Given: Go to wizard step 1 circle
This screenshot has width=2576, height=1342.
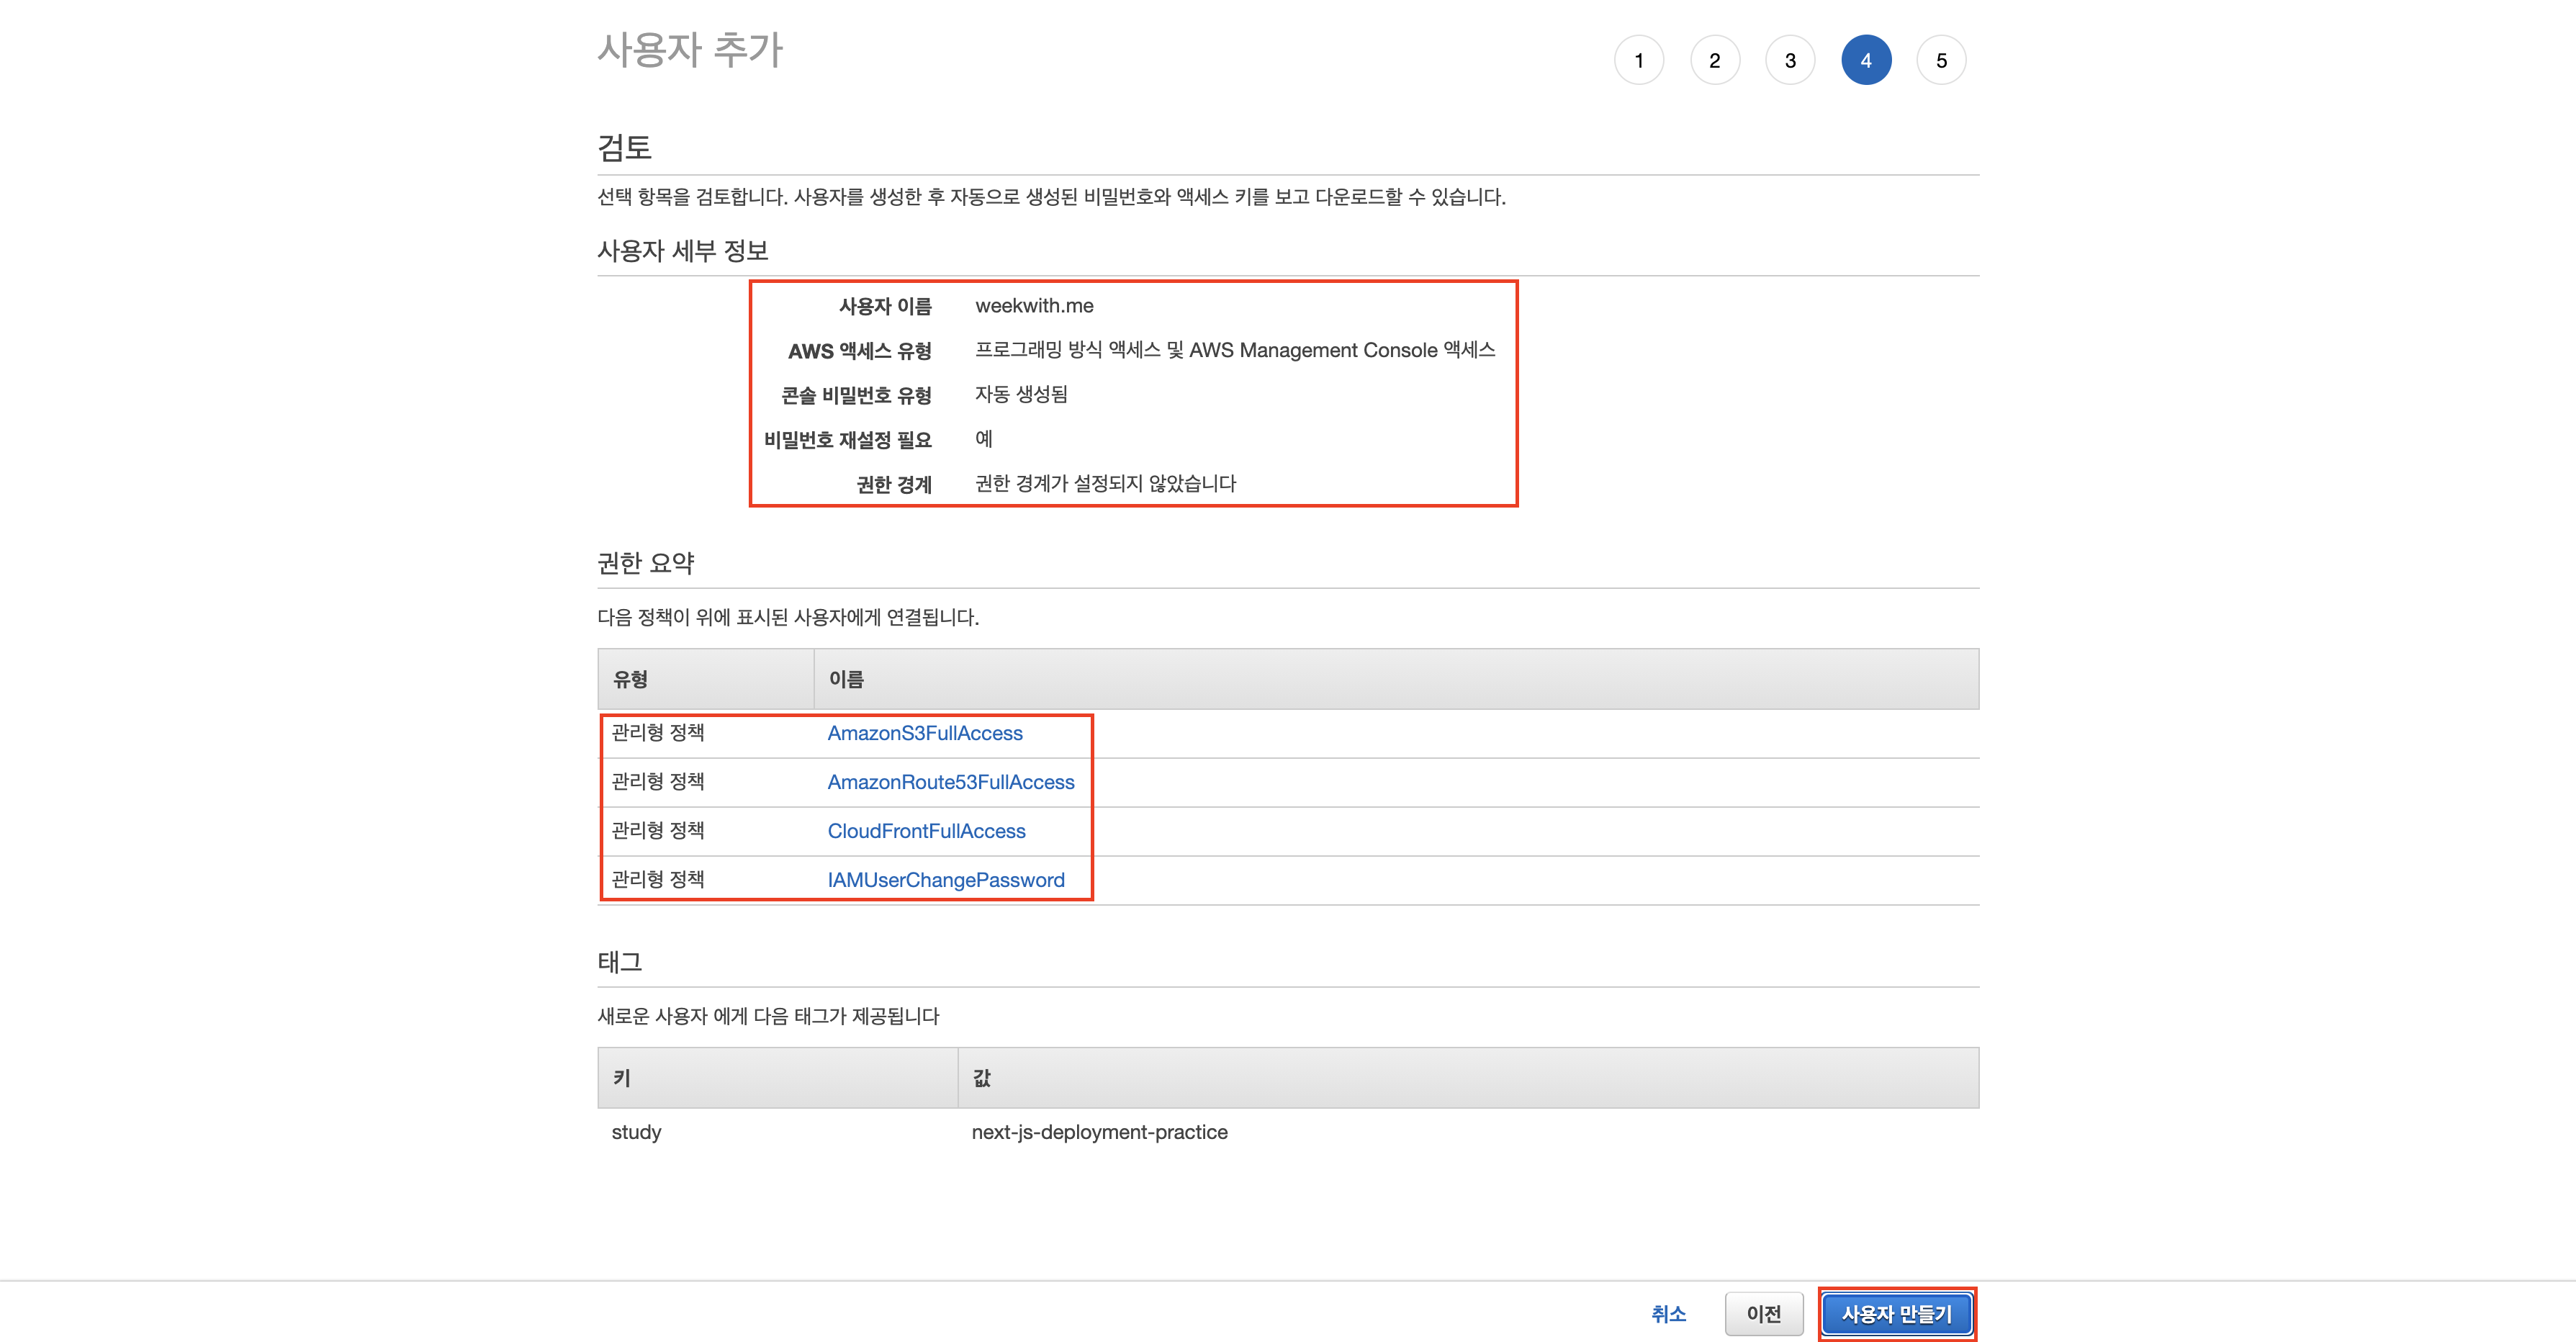Looking at the screenshot, I should (1638, 60).
